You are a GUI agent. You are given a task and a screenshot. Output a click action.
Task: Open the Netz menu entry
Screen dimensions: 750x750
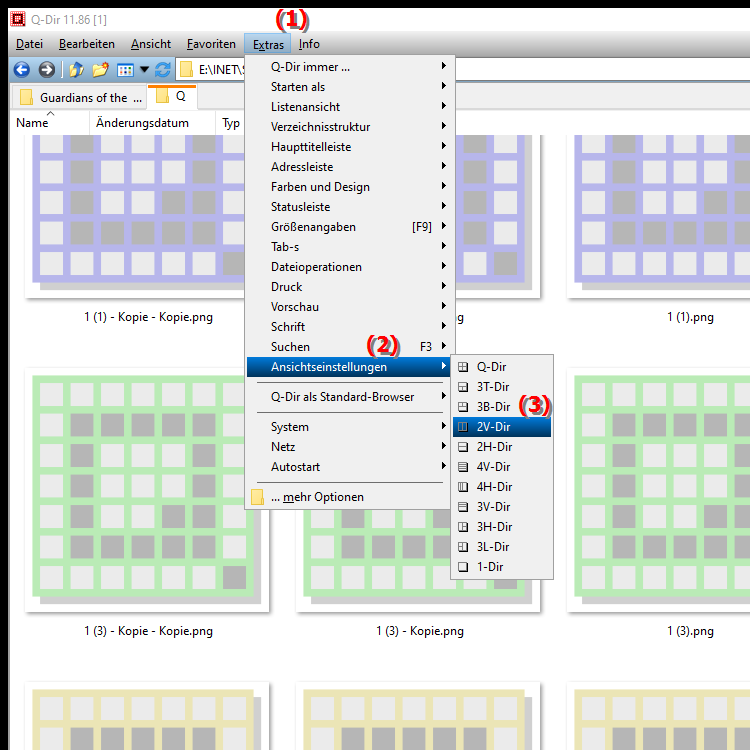[350, 447]
